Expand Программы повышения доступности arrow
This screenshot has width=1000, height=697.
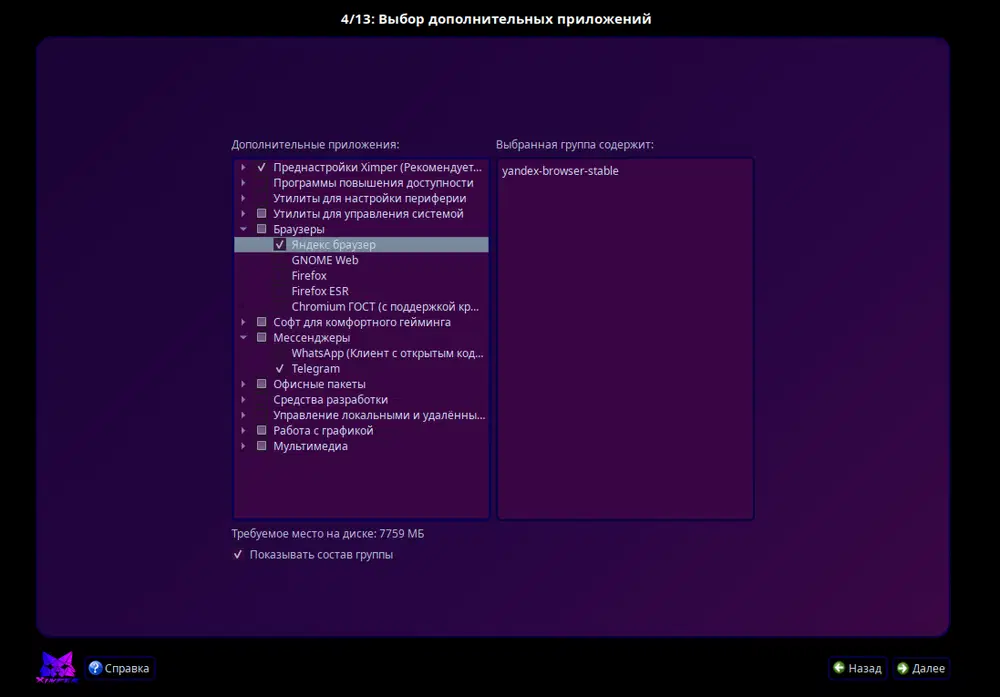(x=243, y=182)
